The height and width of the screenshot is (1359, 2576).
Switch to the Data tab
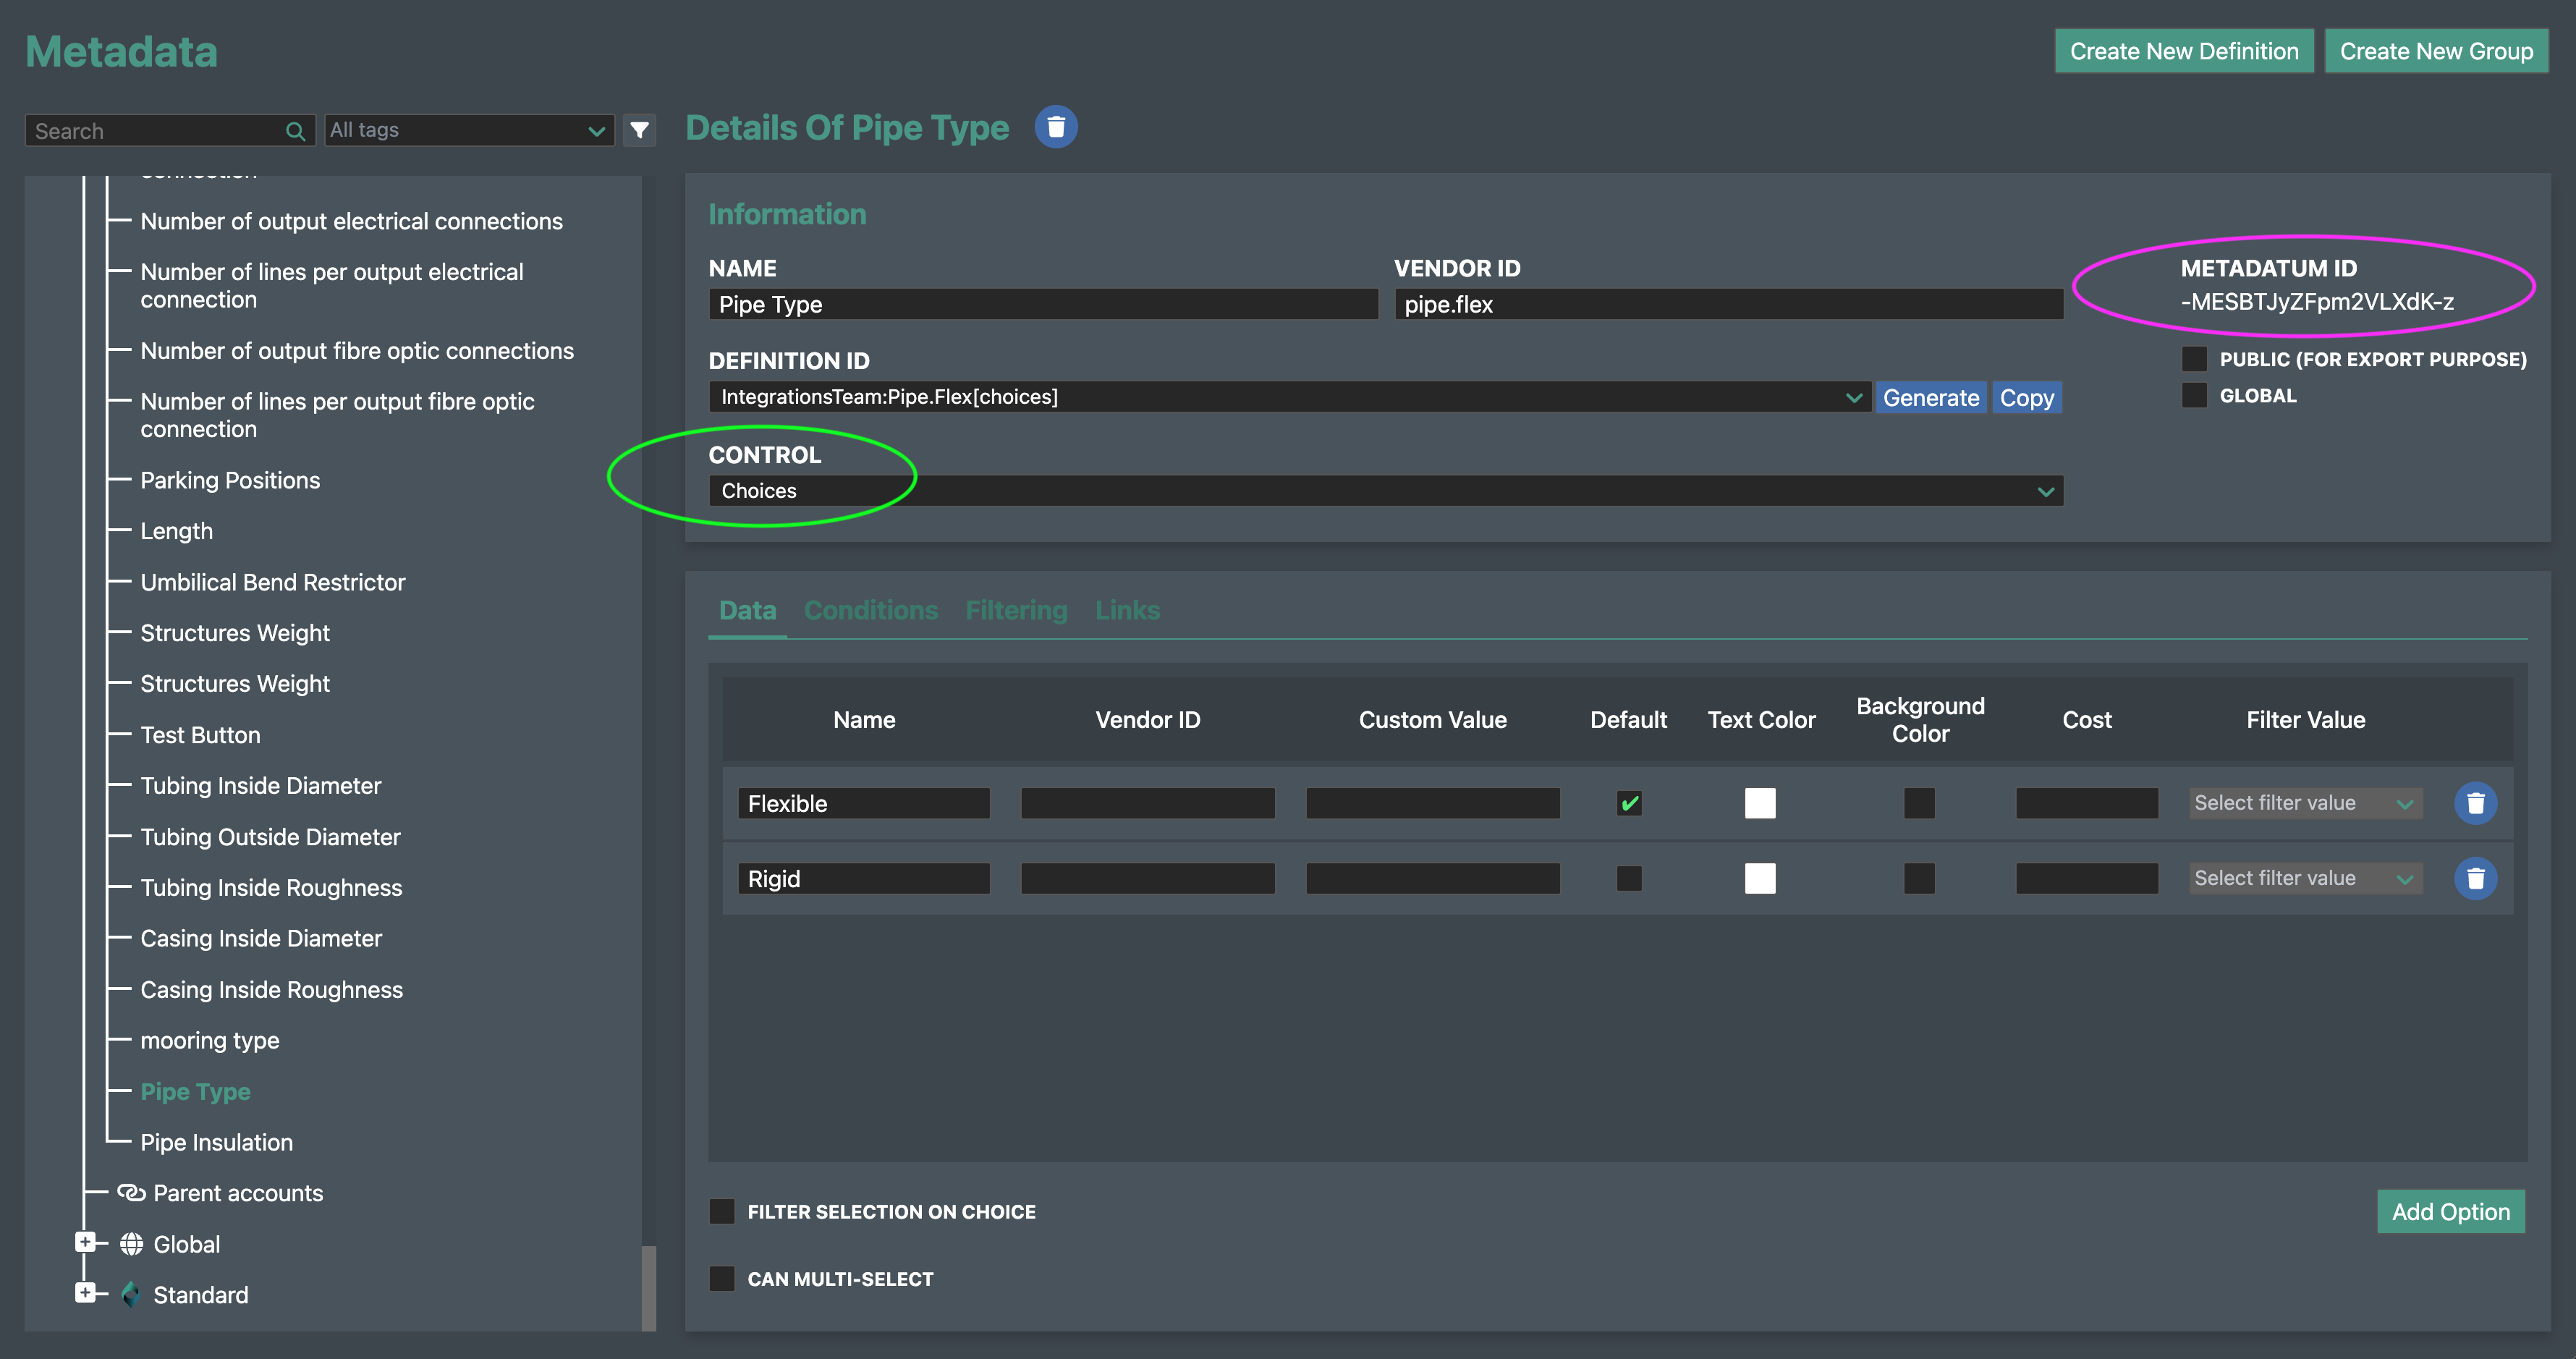click(747, 610)
